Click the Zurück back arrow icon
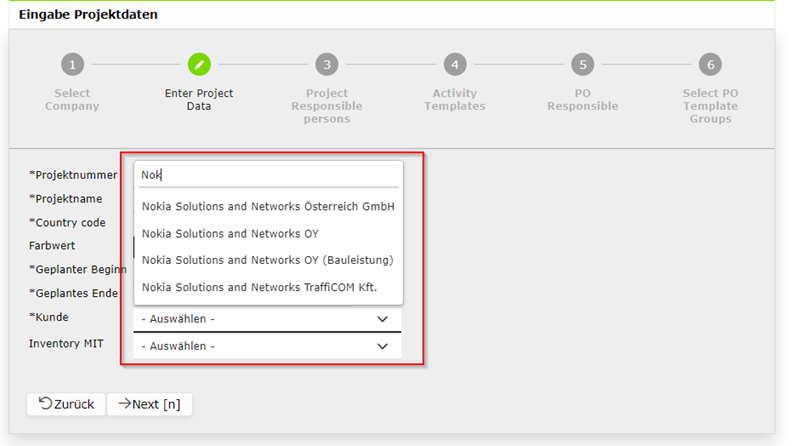The width and height of the screenshot is (800, 446). (x=45, y=404)
